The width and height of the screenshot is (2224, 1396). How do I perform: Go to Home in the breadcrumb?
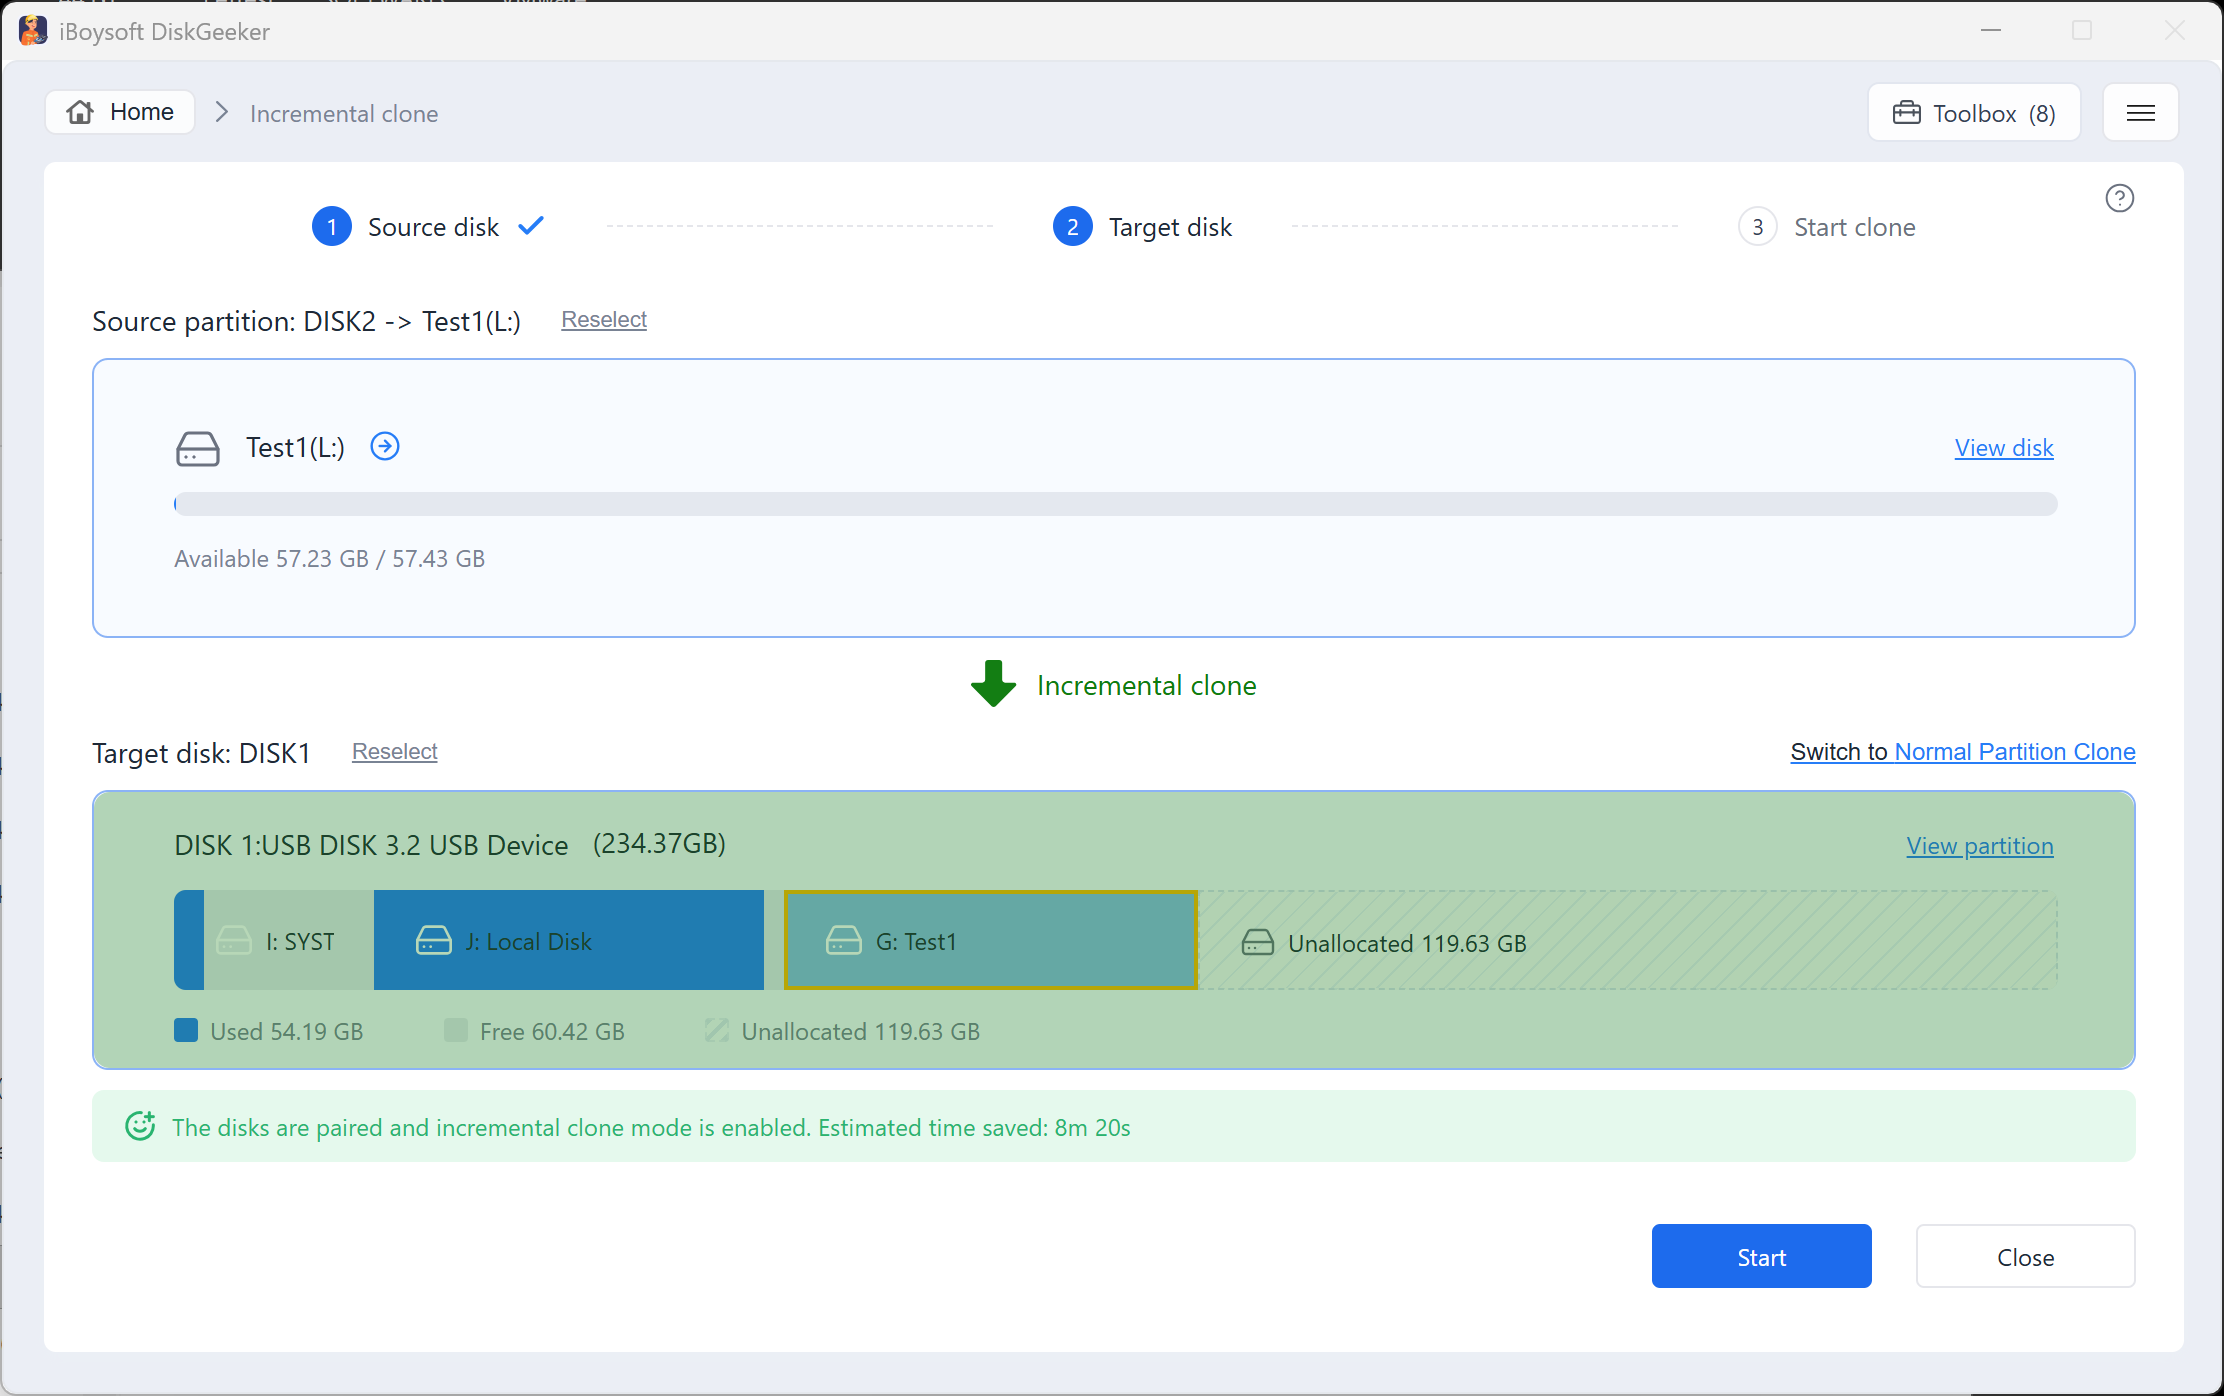120,112
